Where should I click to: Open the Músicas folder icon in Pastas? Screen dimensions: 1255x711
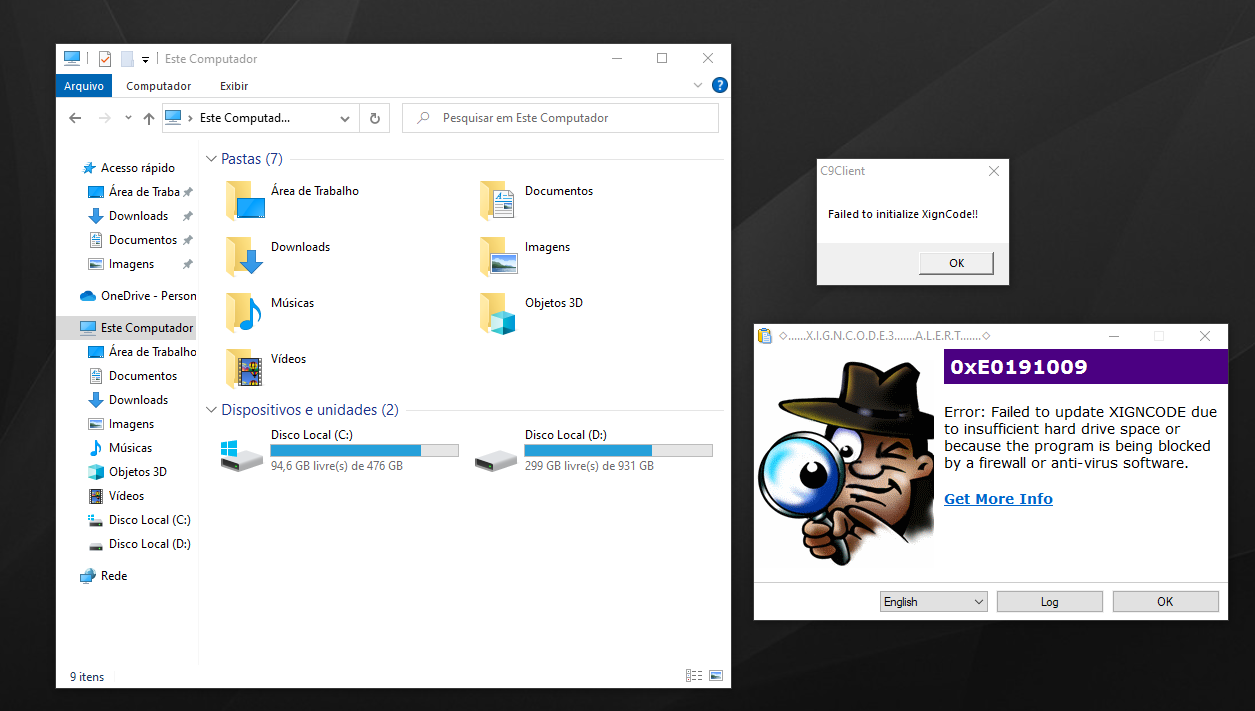tap(245, 312)
